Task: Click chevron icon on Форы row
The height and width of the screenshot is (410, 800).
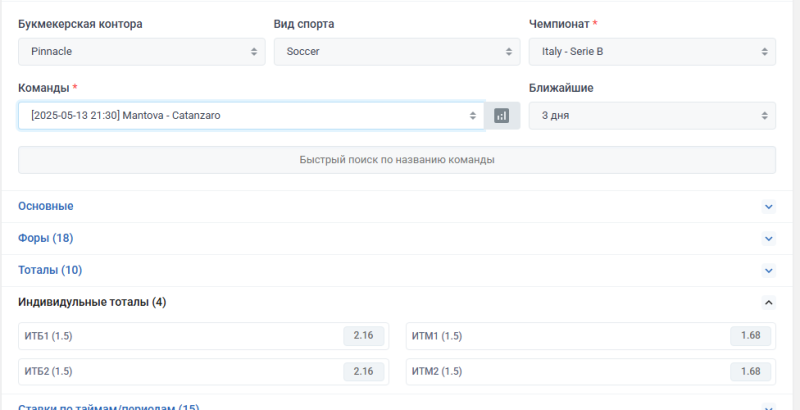Action: 768,239
